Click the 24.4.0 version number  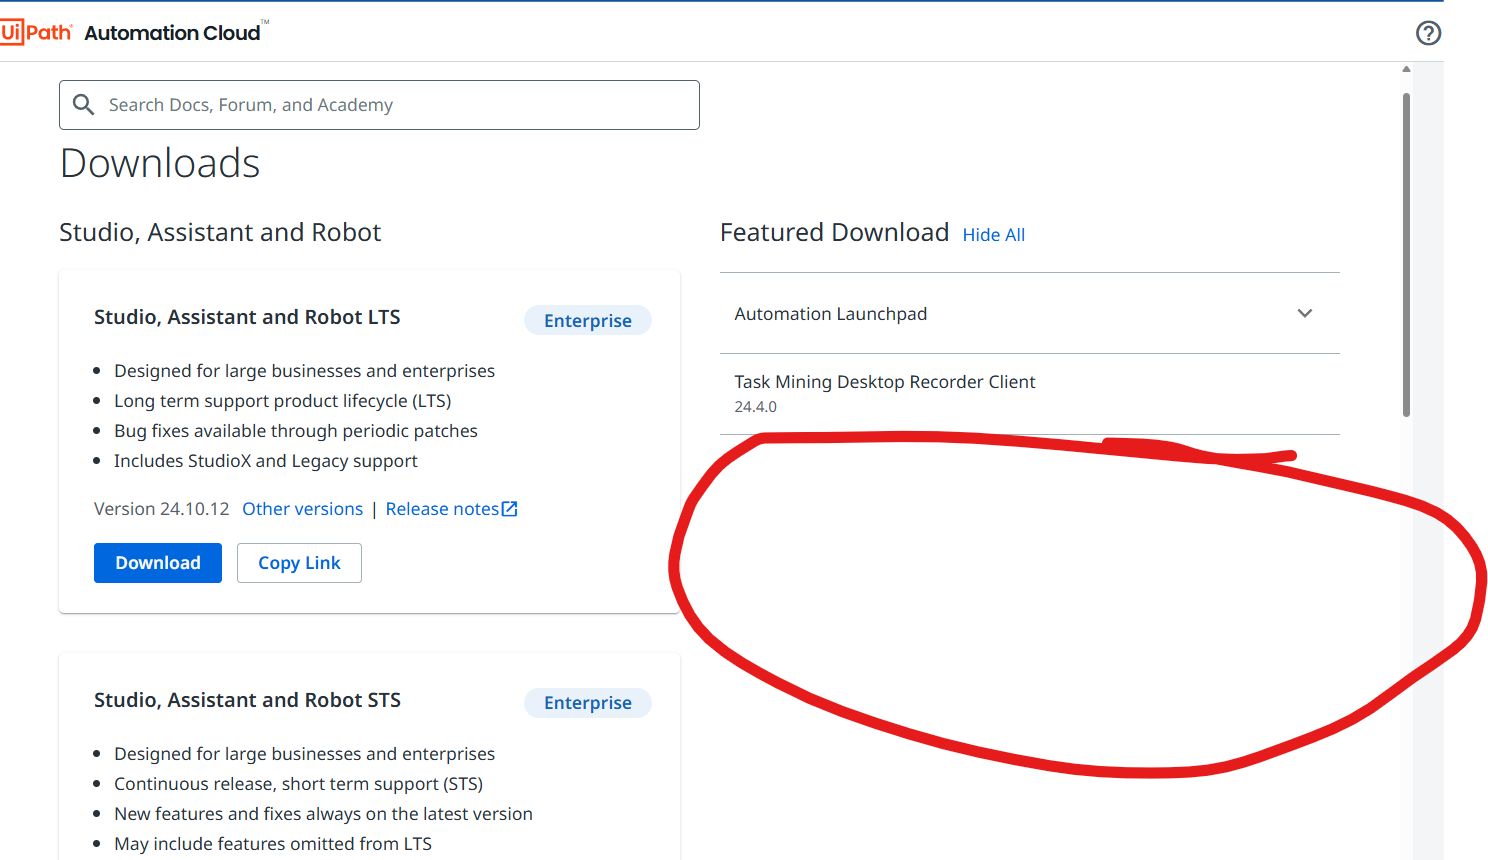pos(755,407)
